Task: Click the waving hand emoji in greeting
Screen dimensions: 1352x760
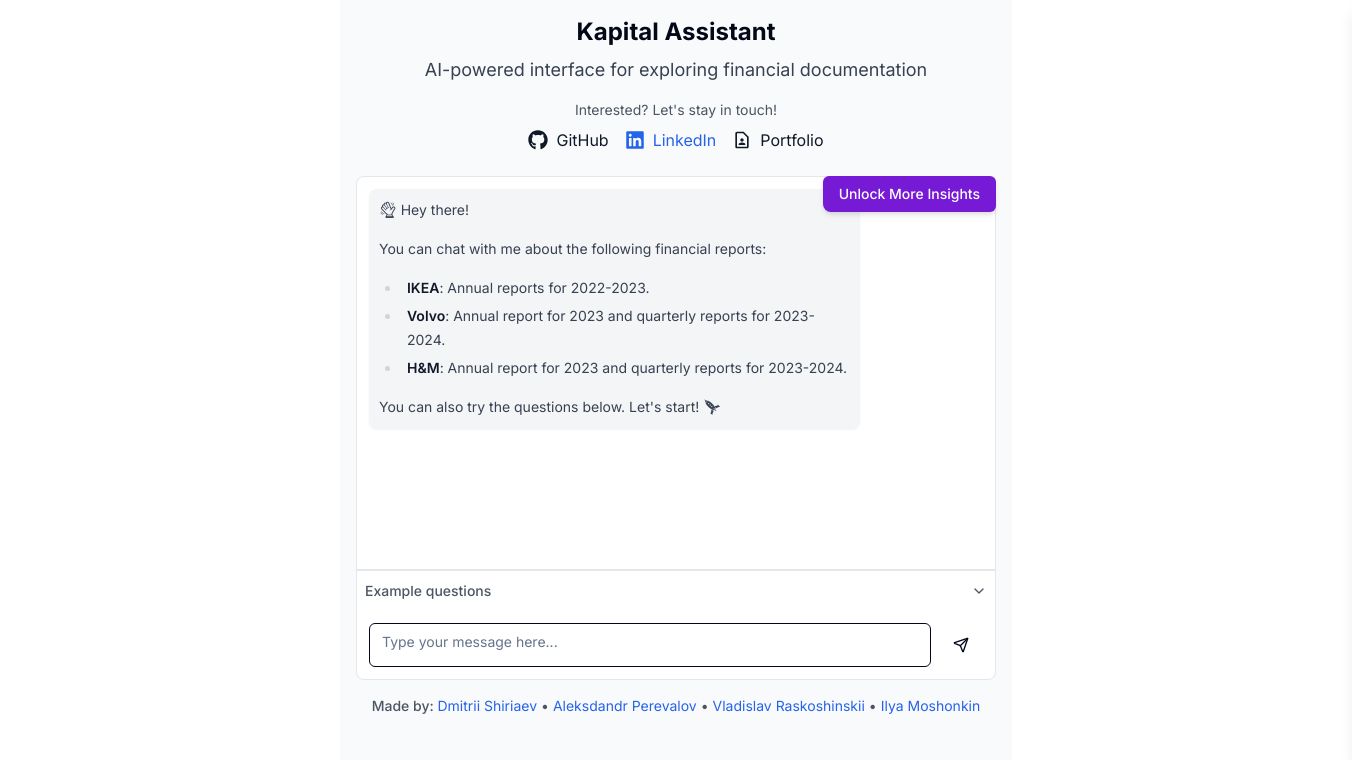Action: 388,210
